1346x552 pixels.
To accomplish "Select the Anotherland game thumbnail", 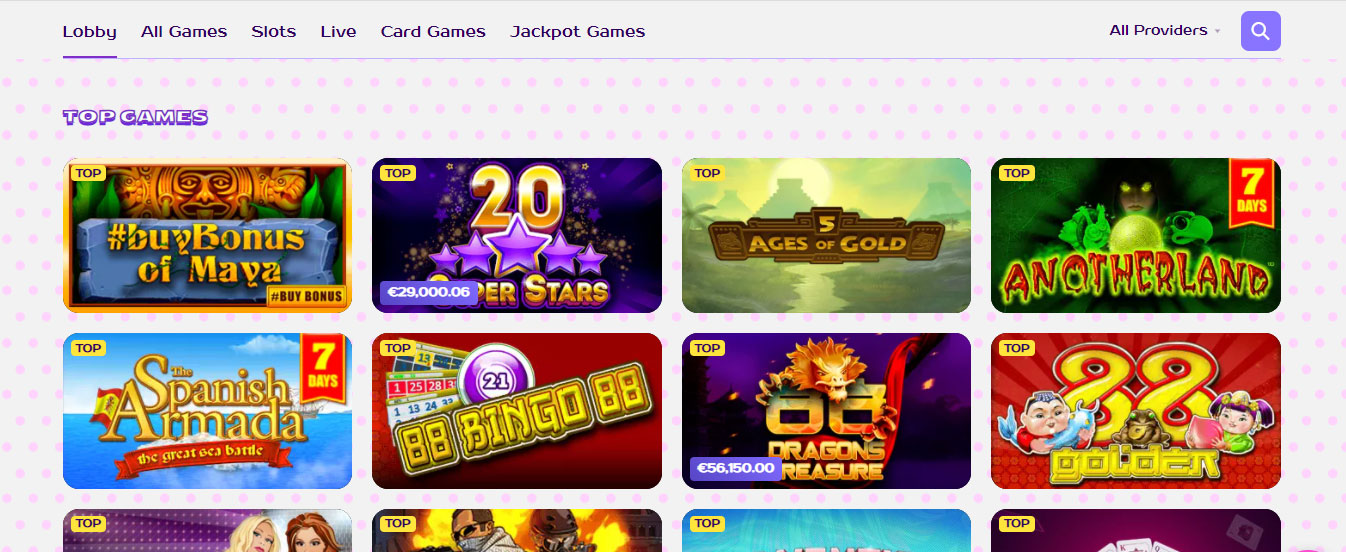I will point(1136,235).
